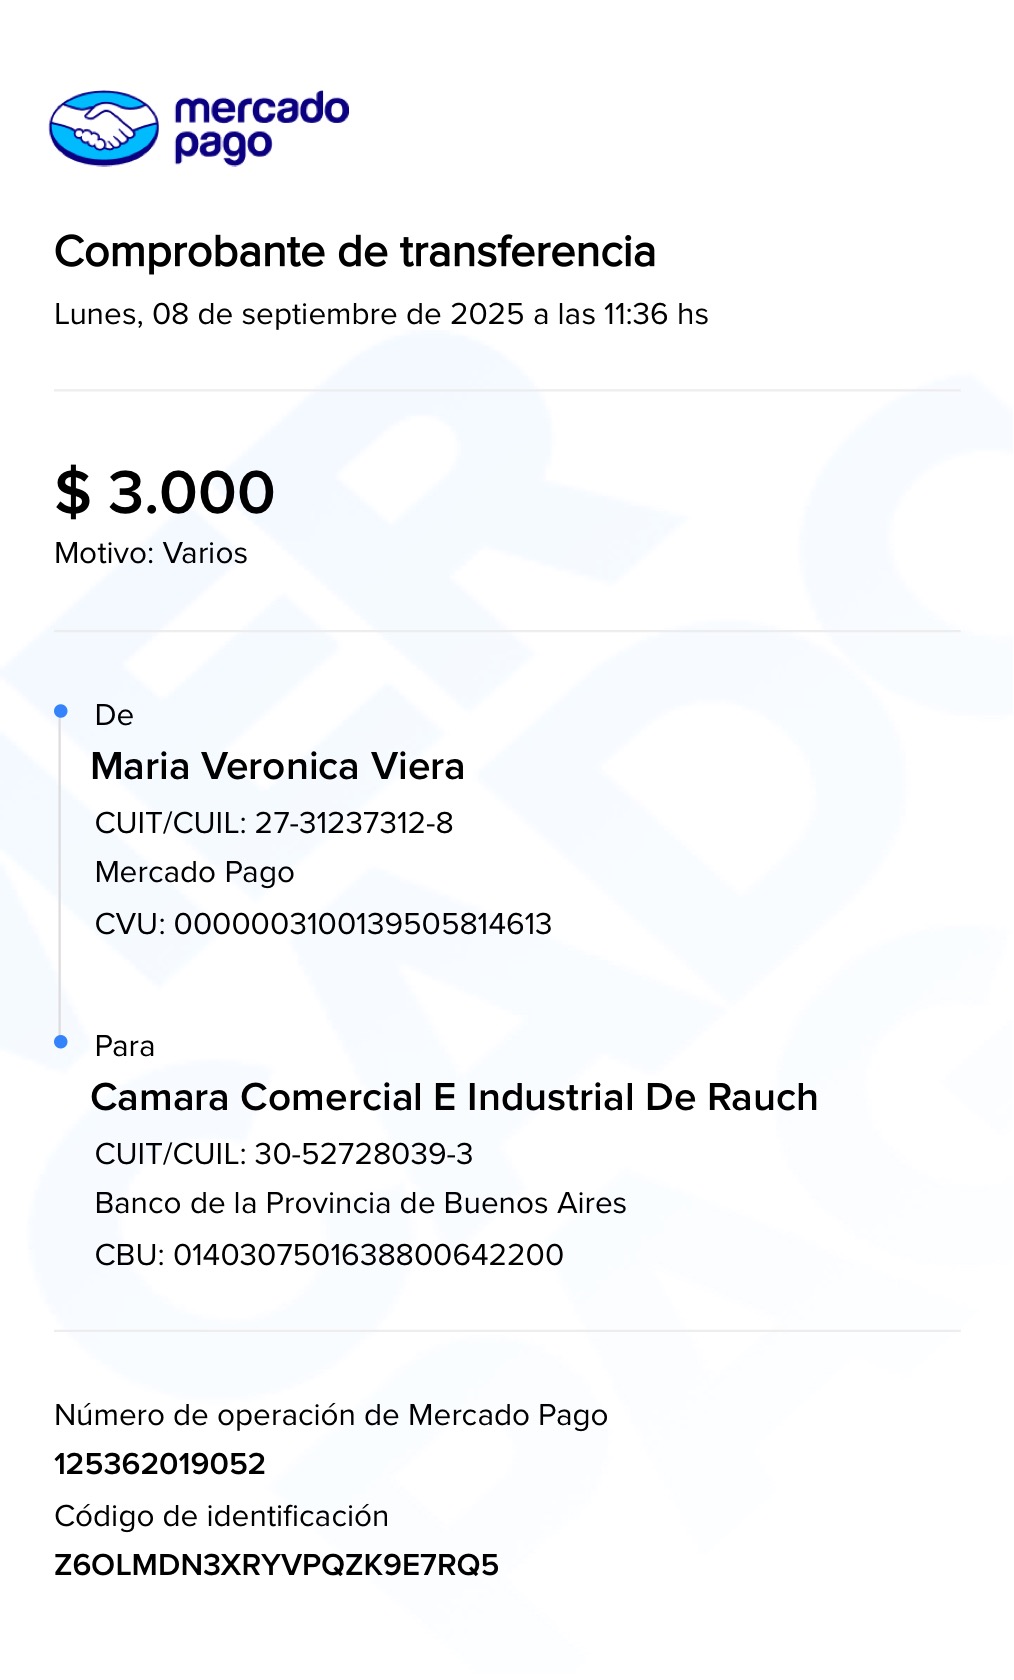Click the blue dot beside De

[61, 711]
